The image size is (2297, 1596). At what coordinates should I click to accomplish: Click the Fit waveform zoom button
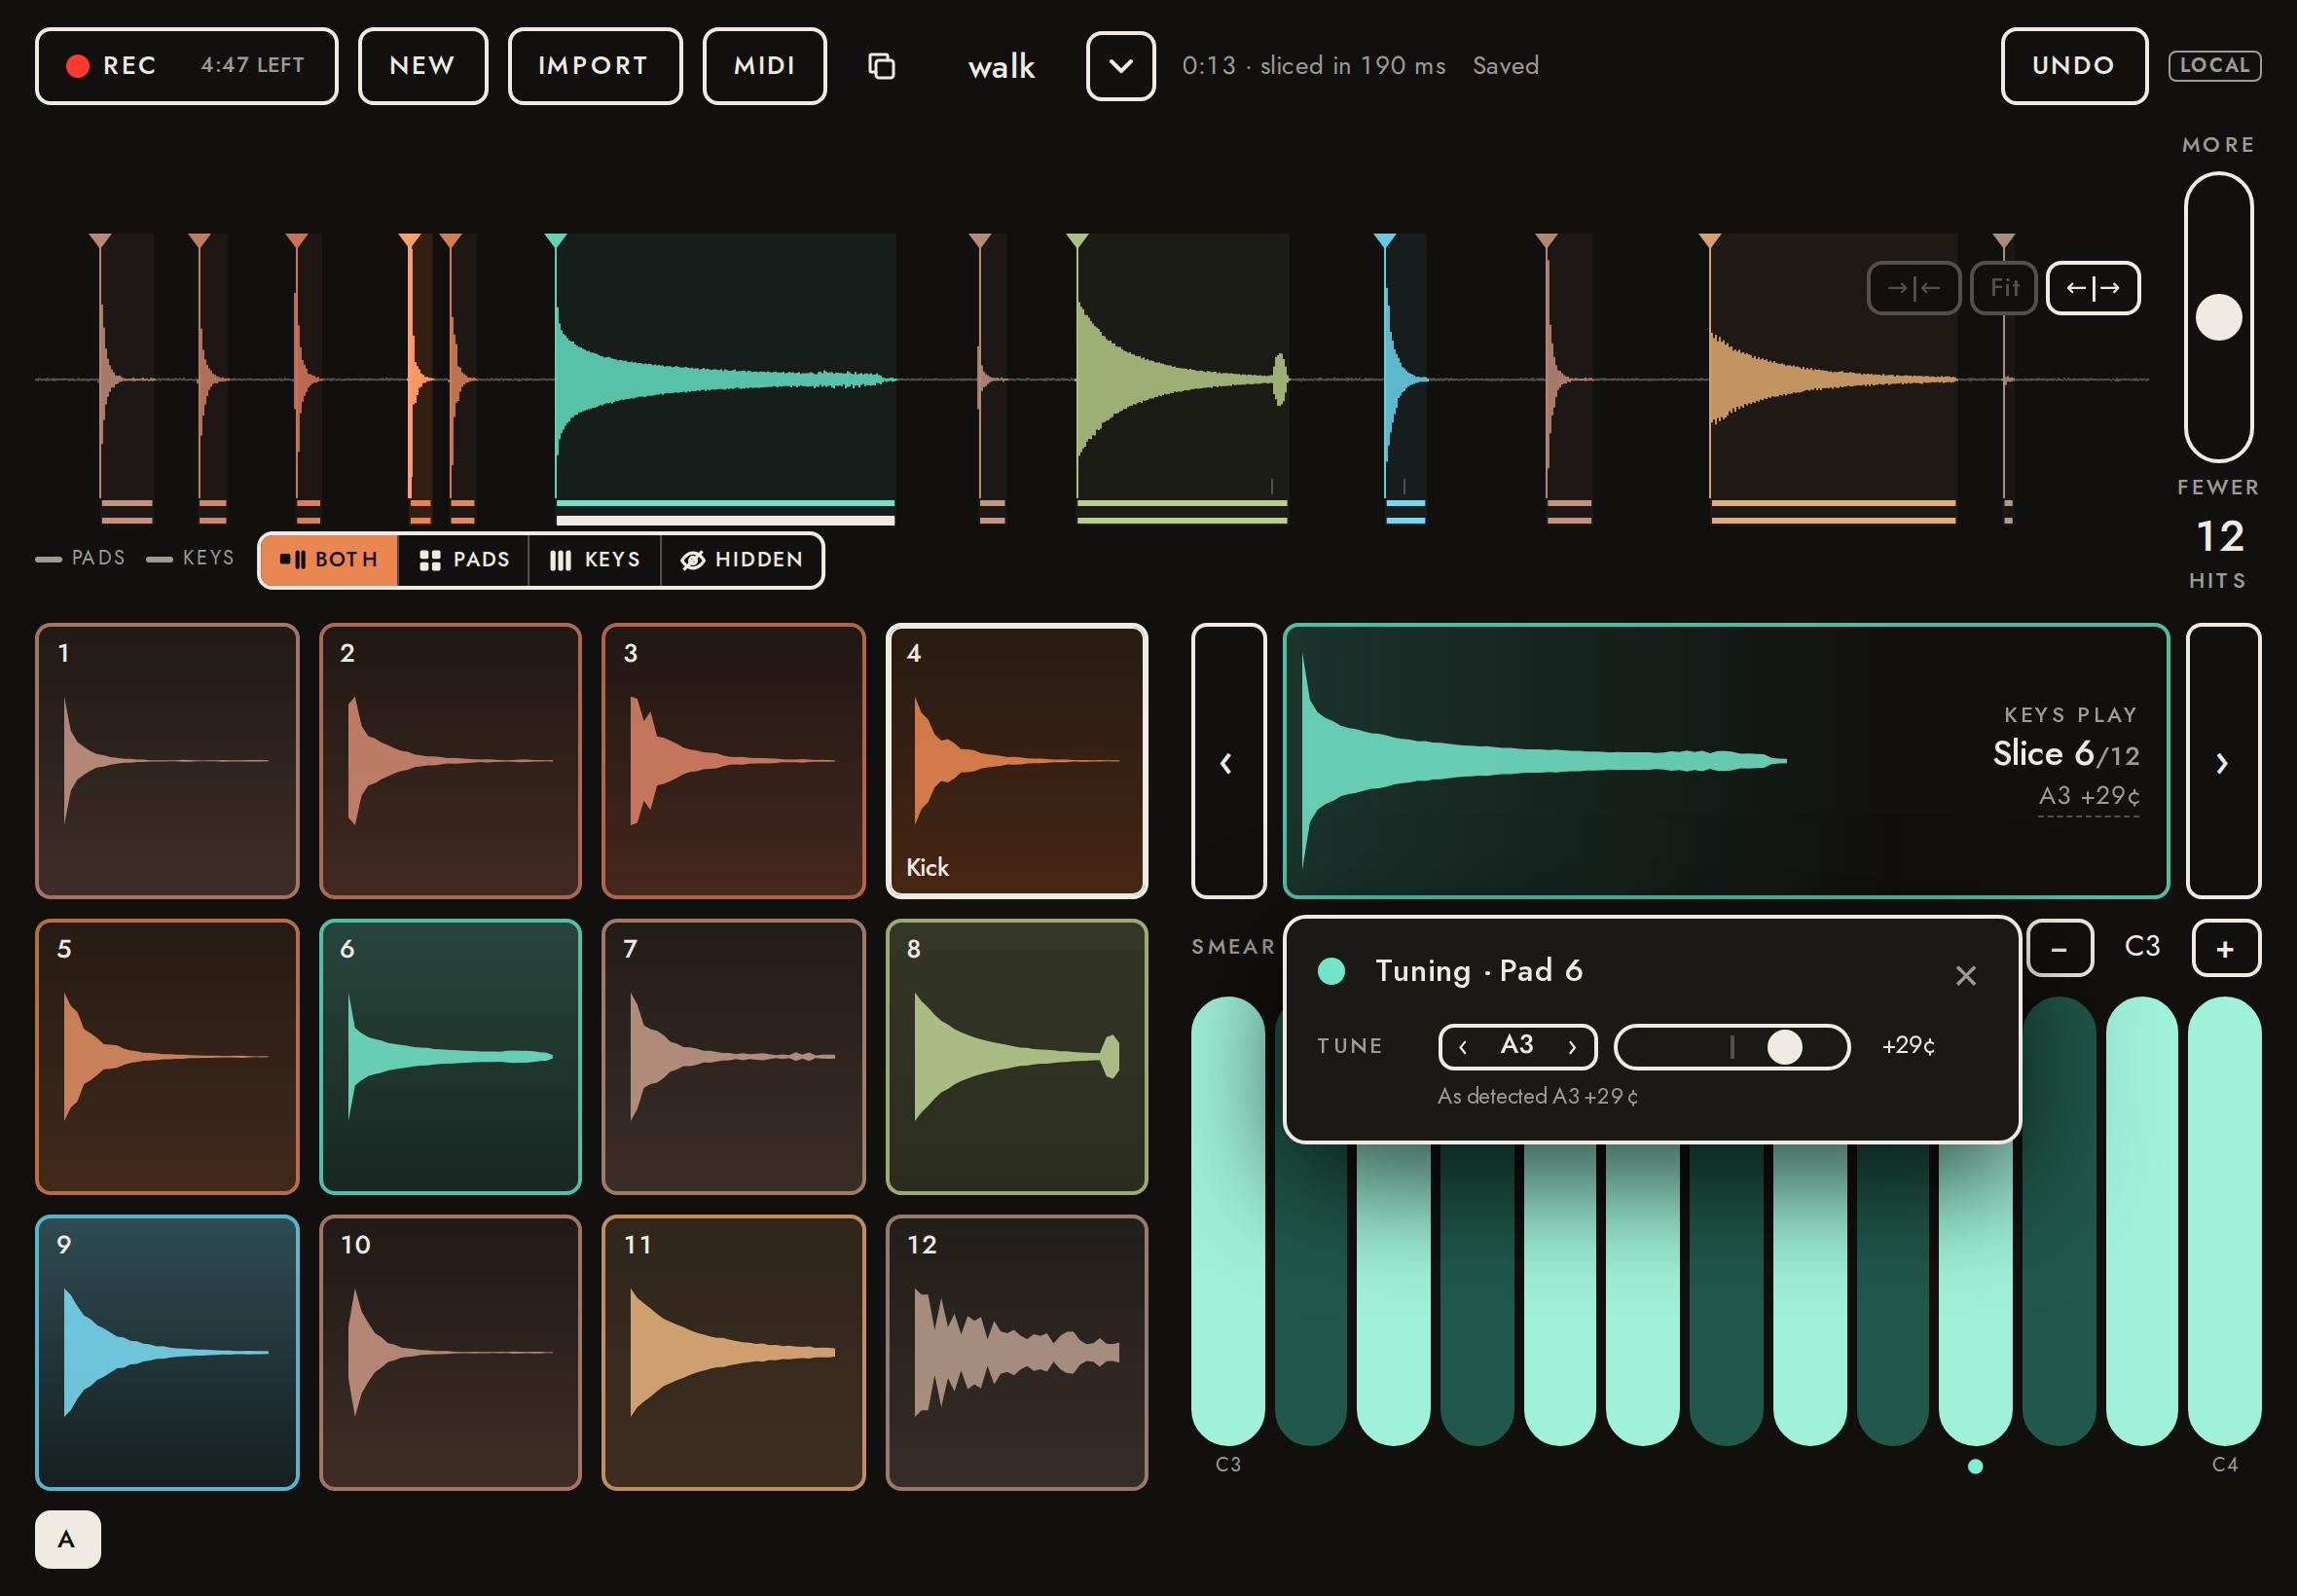(2004, 288)
